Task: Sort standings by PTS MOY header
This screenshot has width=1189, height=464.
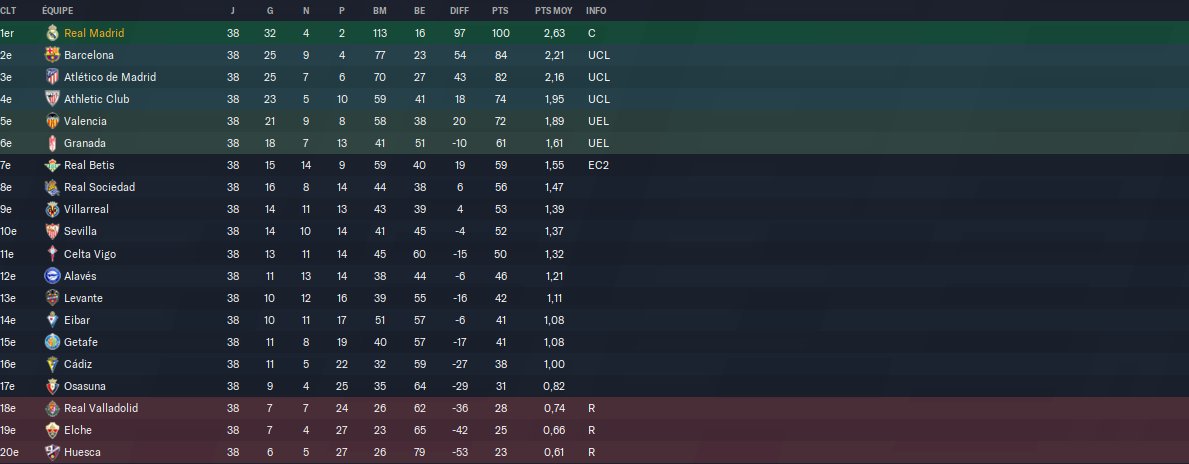Action: tap(554, 11)
